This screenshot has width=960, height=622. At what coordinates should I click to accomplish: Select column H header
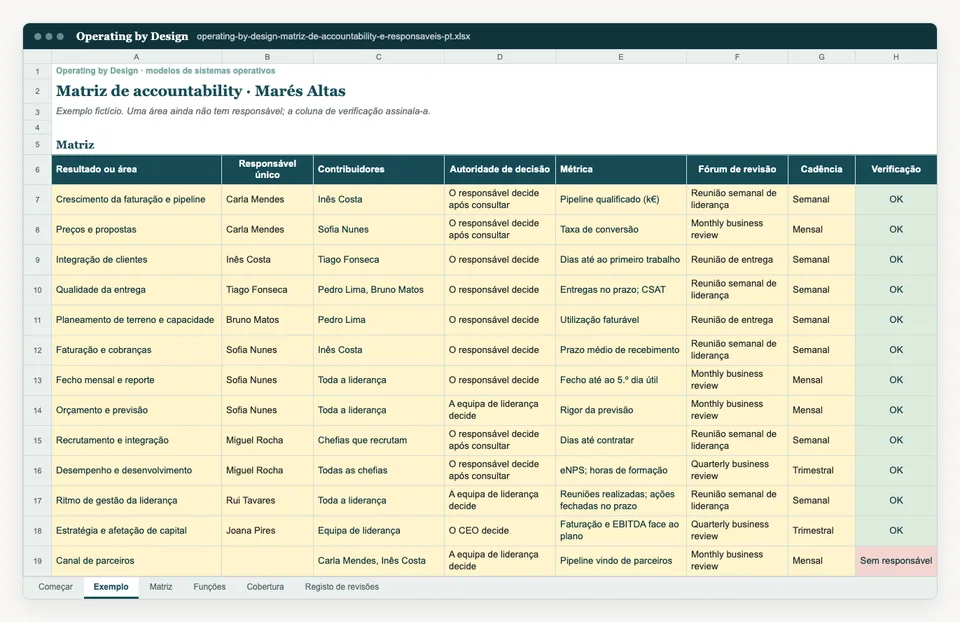tap(896, 57)
